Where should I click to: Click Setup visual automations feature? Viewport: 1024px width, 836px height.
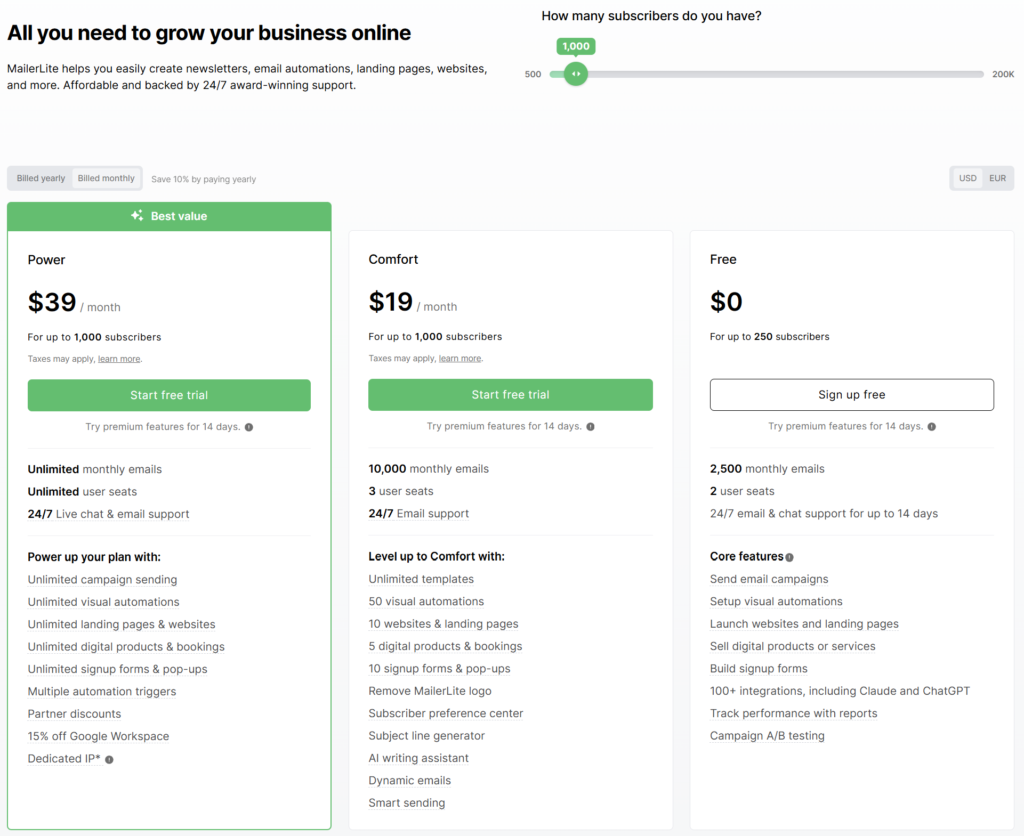(x=776, y=601)
